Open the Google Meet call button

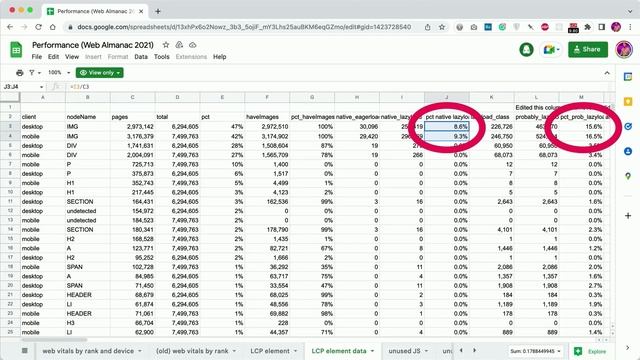pyautogui.click(x=551, y=49)
